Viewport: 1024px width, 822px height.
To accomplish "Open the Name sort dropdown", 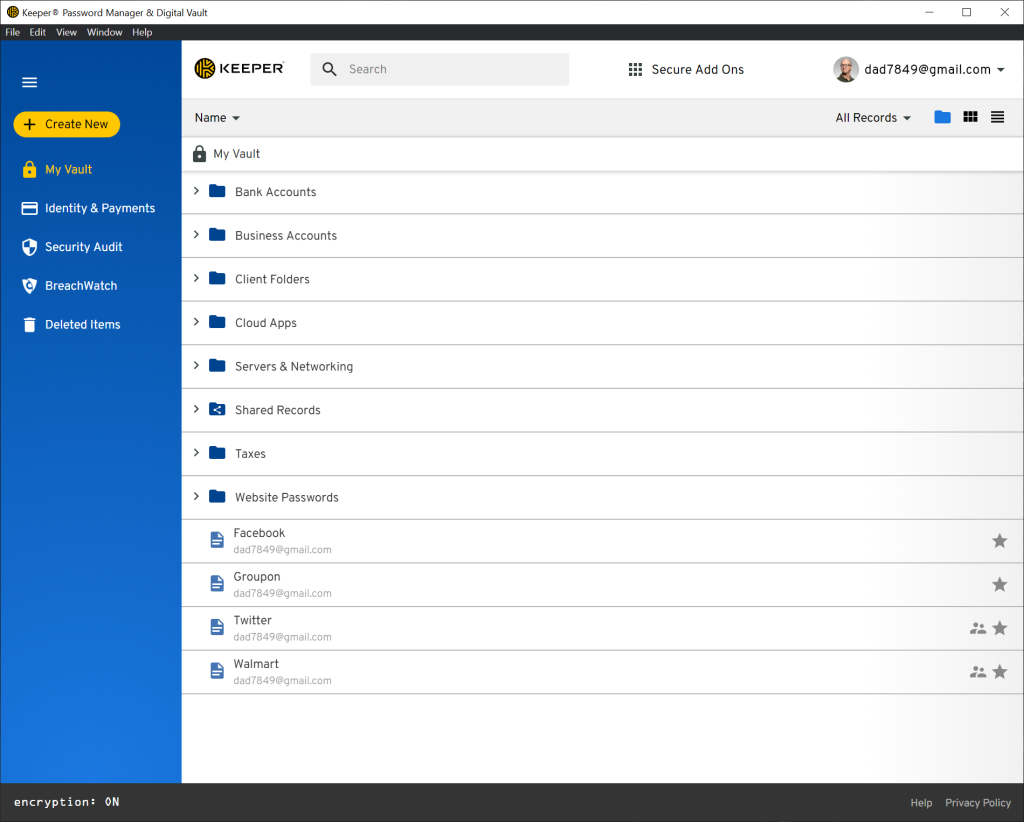I will coord(217,118).
